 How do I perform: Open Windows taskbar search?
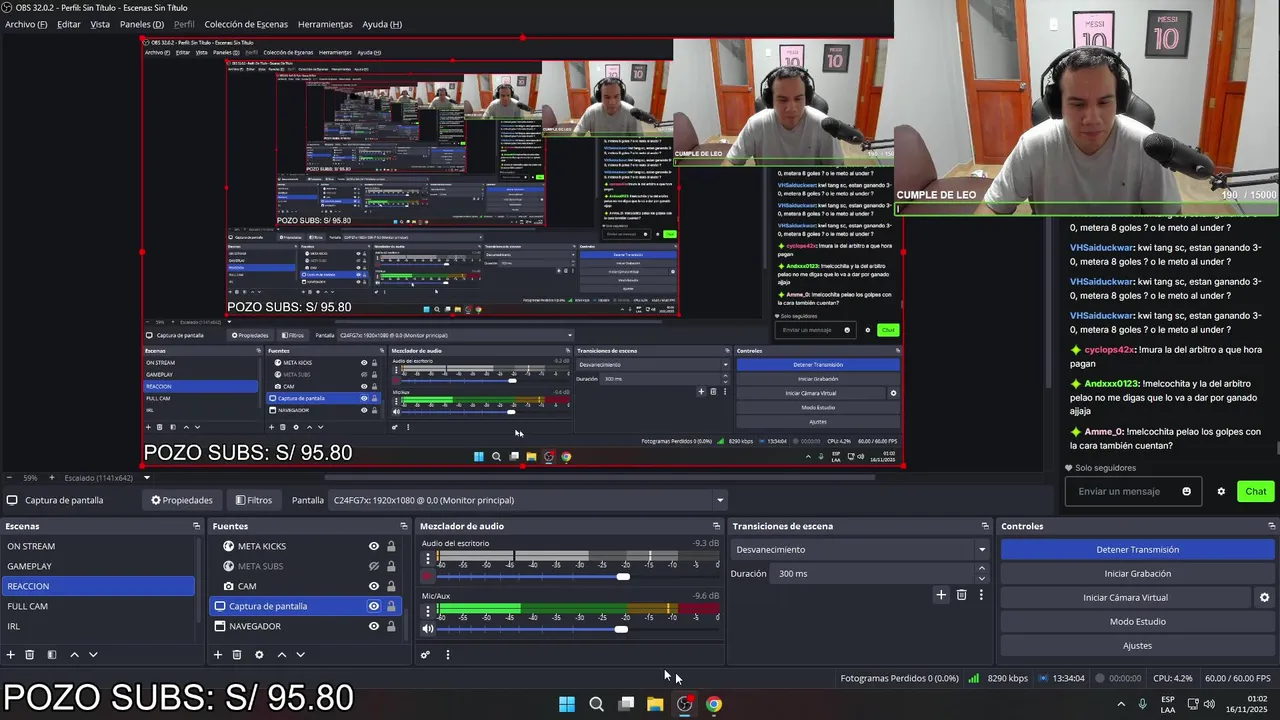596,704
